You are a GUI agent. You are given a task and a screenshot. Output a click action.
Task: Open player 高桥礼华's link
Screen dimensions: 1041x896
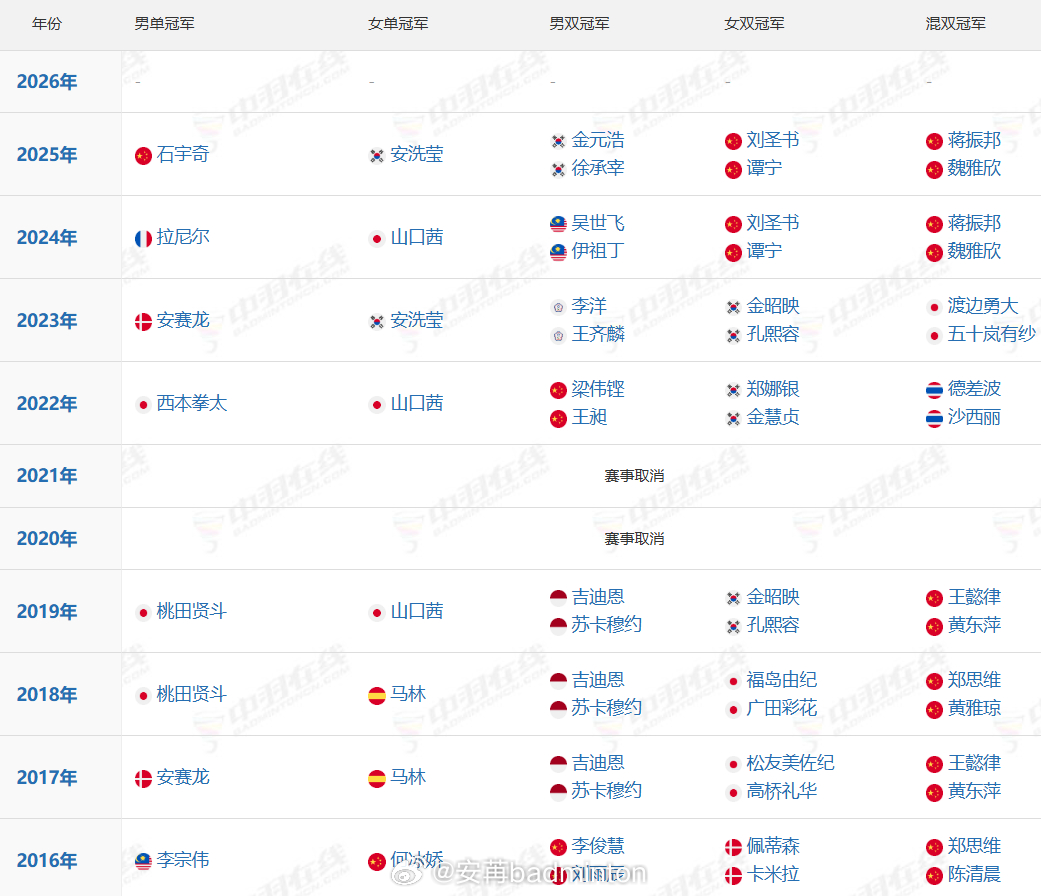(781, 791)
